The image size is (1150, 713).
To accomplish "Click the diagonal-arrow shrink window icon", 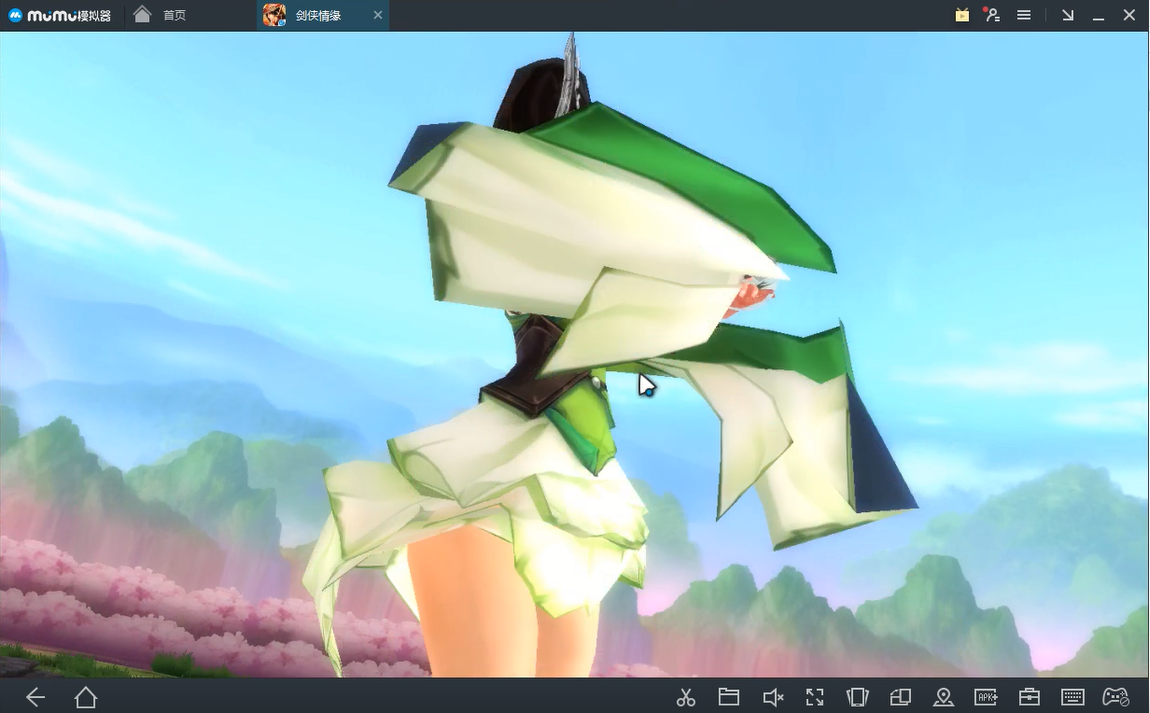I will 1068,15.
